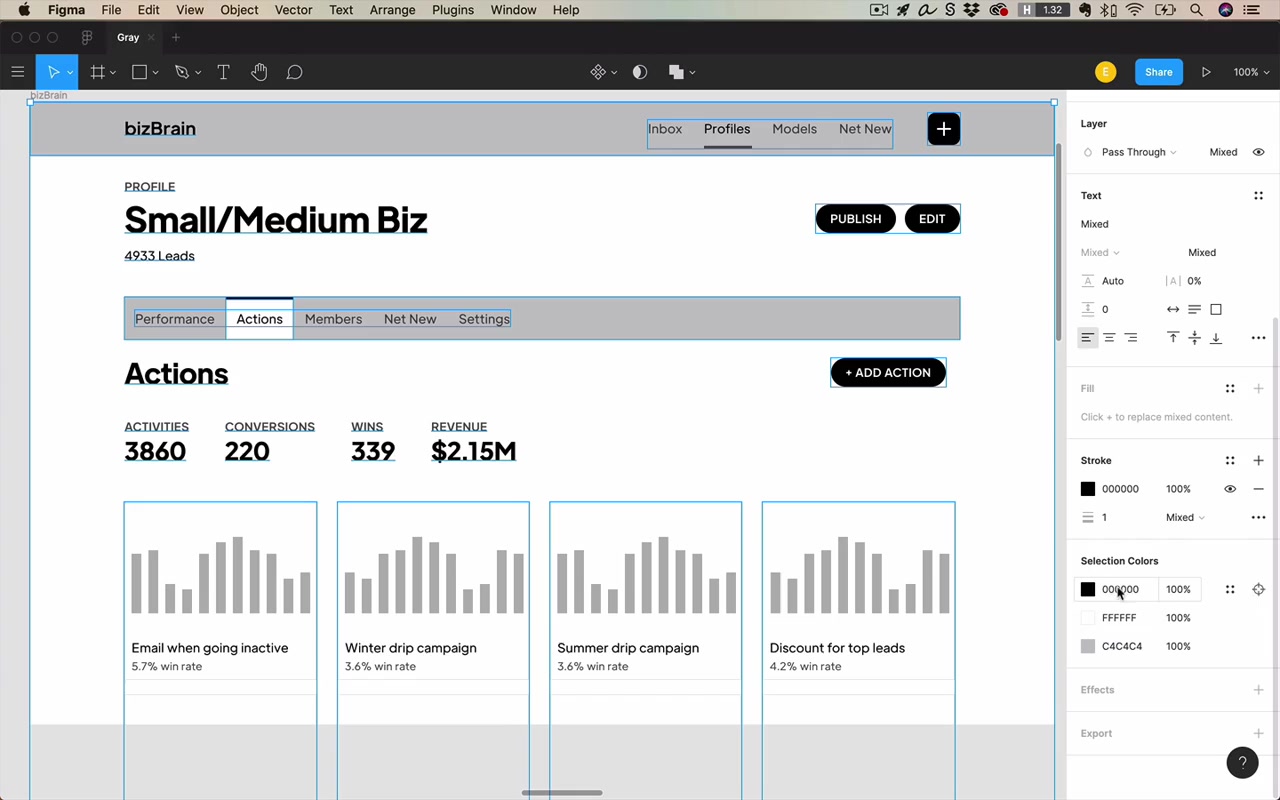Click the EDIT button on canvas
The image size is (1280, 800).
click(932, 219)
